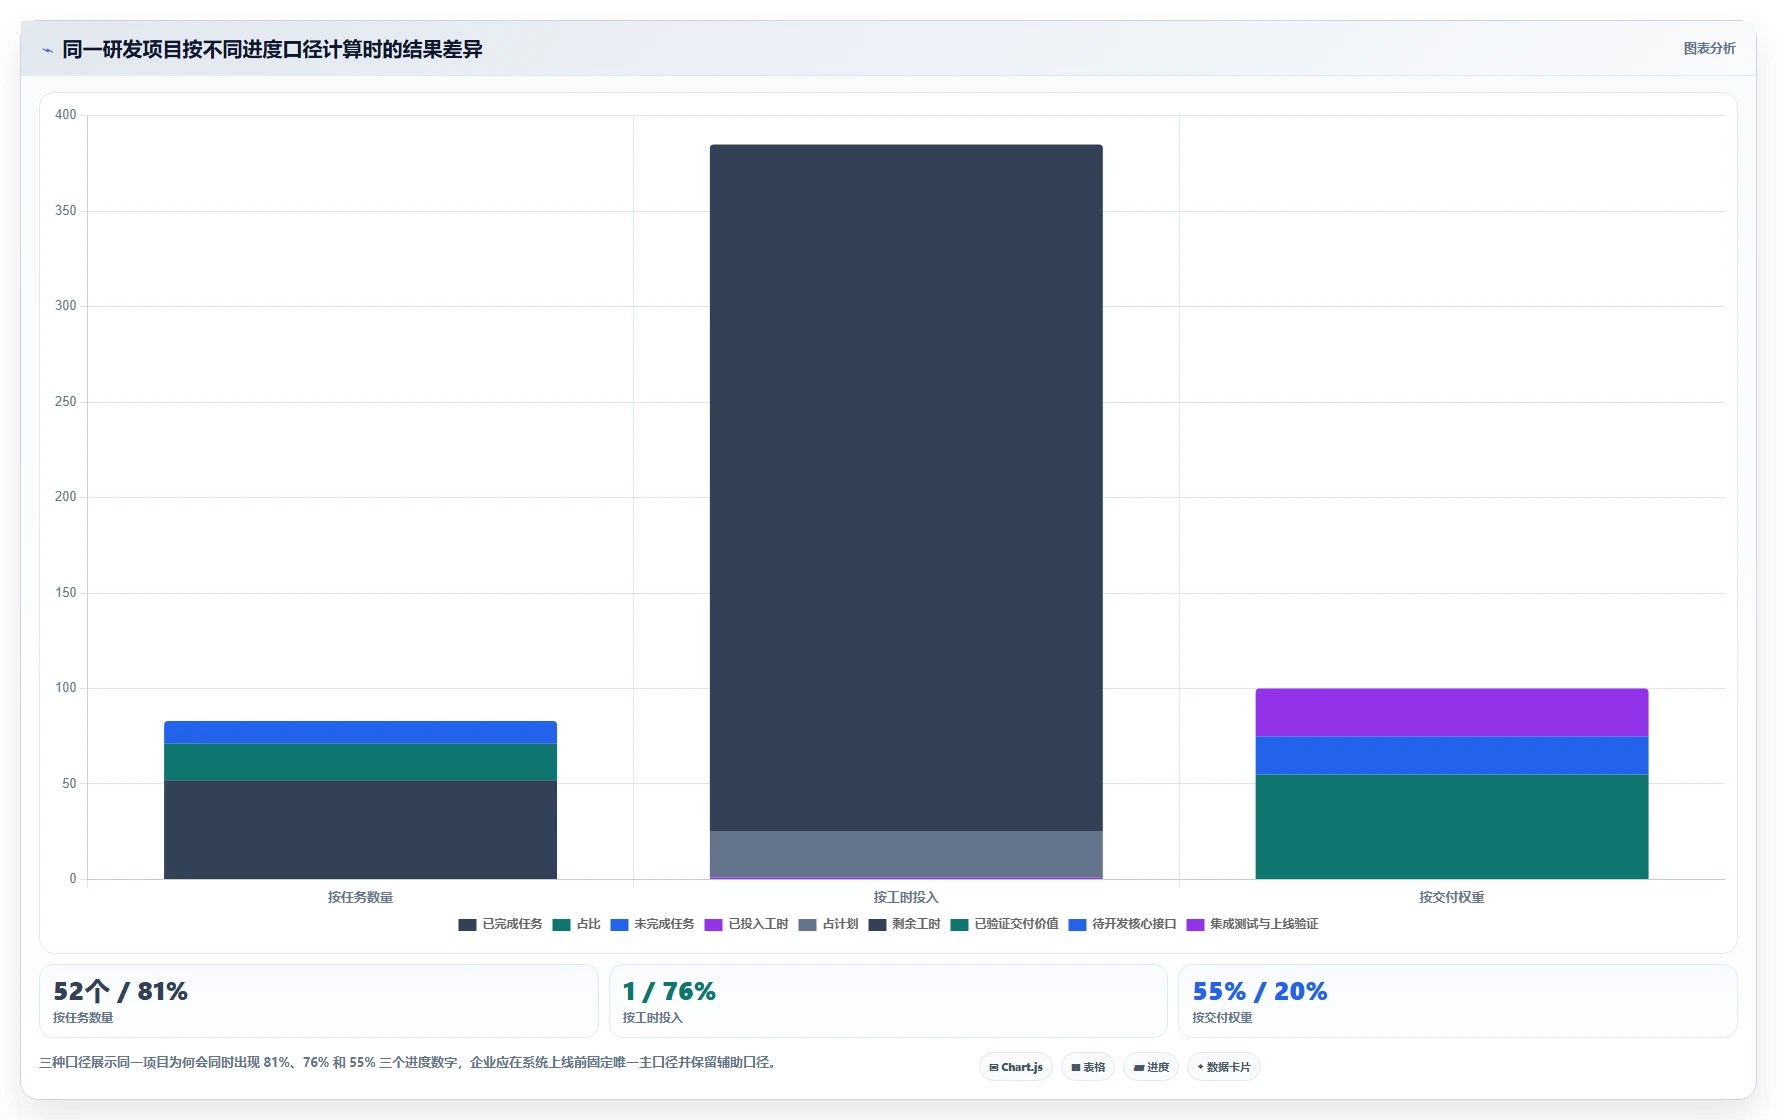Click the 按工时投入 x-axis label
Image resolution: width=1777 pixels, height=1120 pixels.
pos(906,897)
